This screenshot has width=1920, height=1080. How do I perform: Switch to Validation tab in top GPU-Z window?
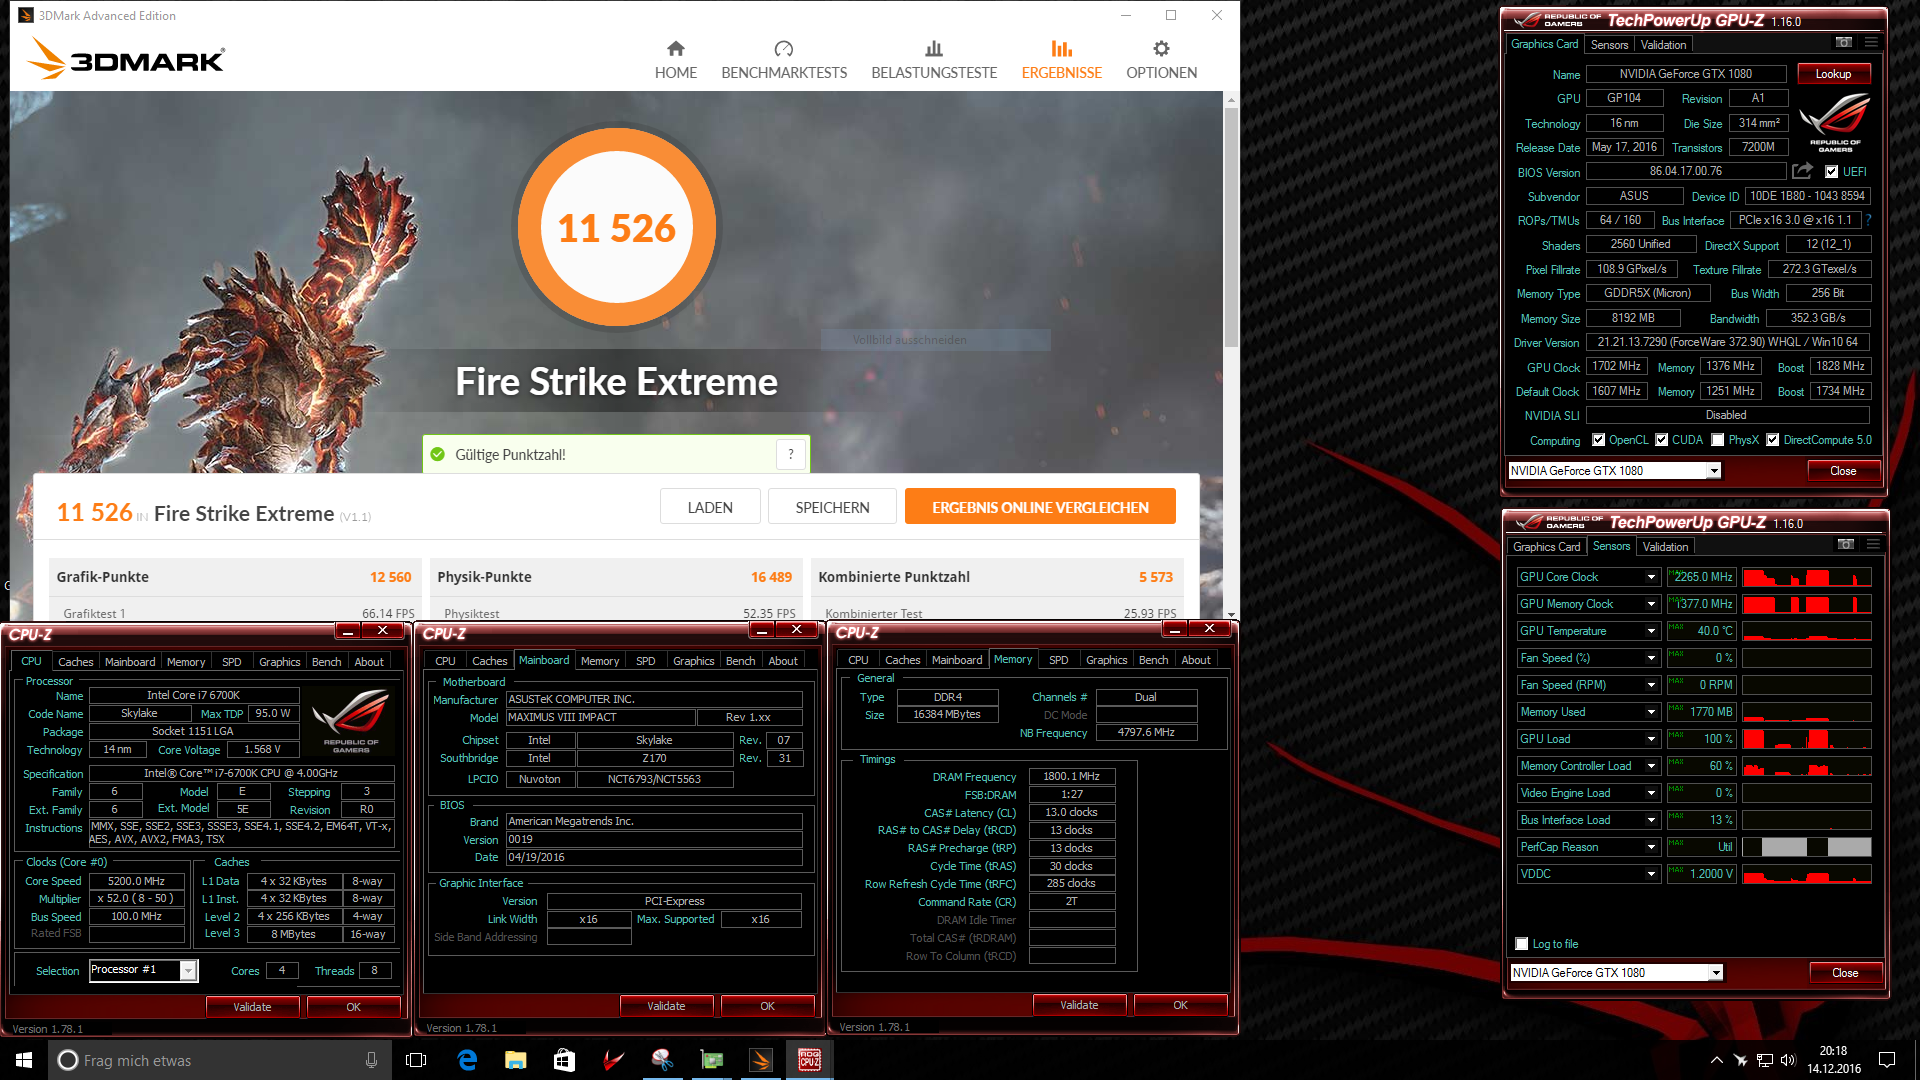coord(1663,45)
